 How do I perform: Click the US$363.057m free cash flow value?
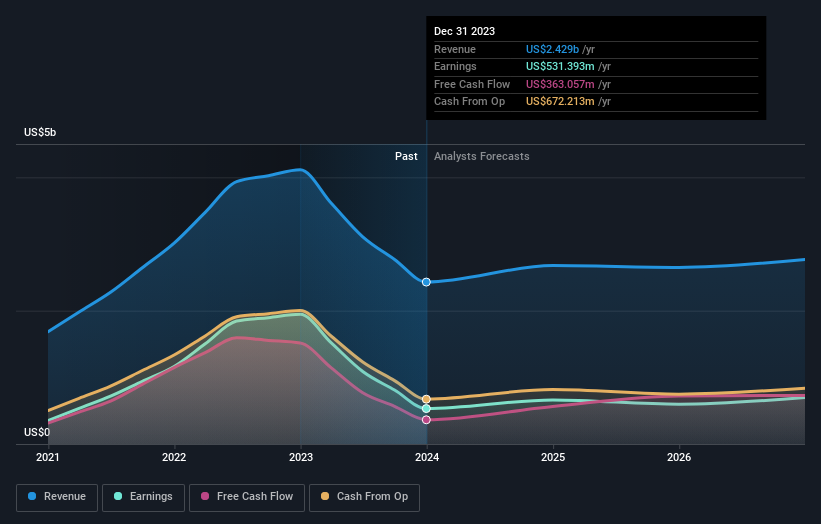click(560, 84)
